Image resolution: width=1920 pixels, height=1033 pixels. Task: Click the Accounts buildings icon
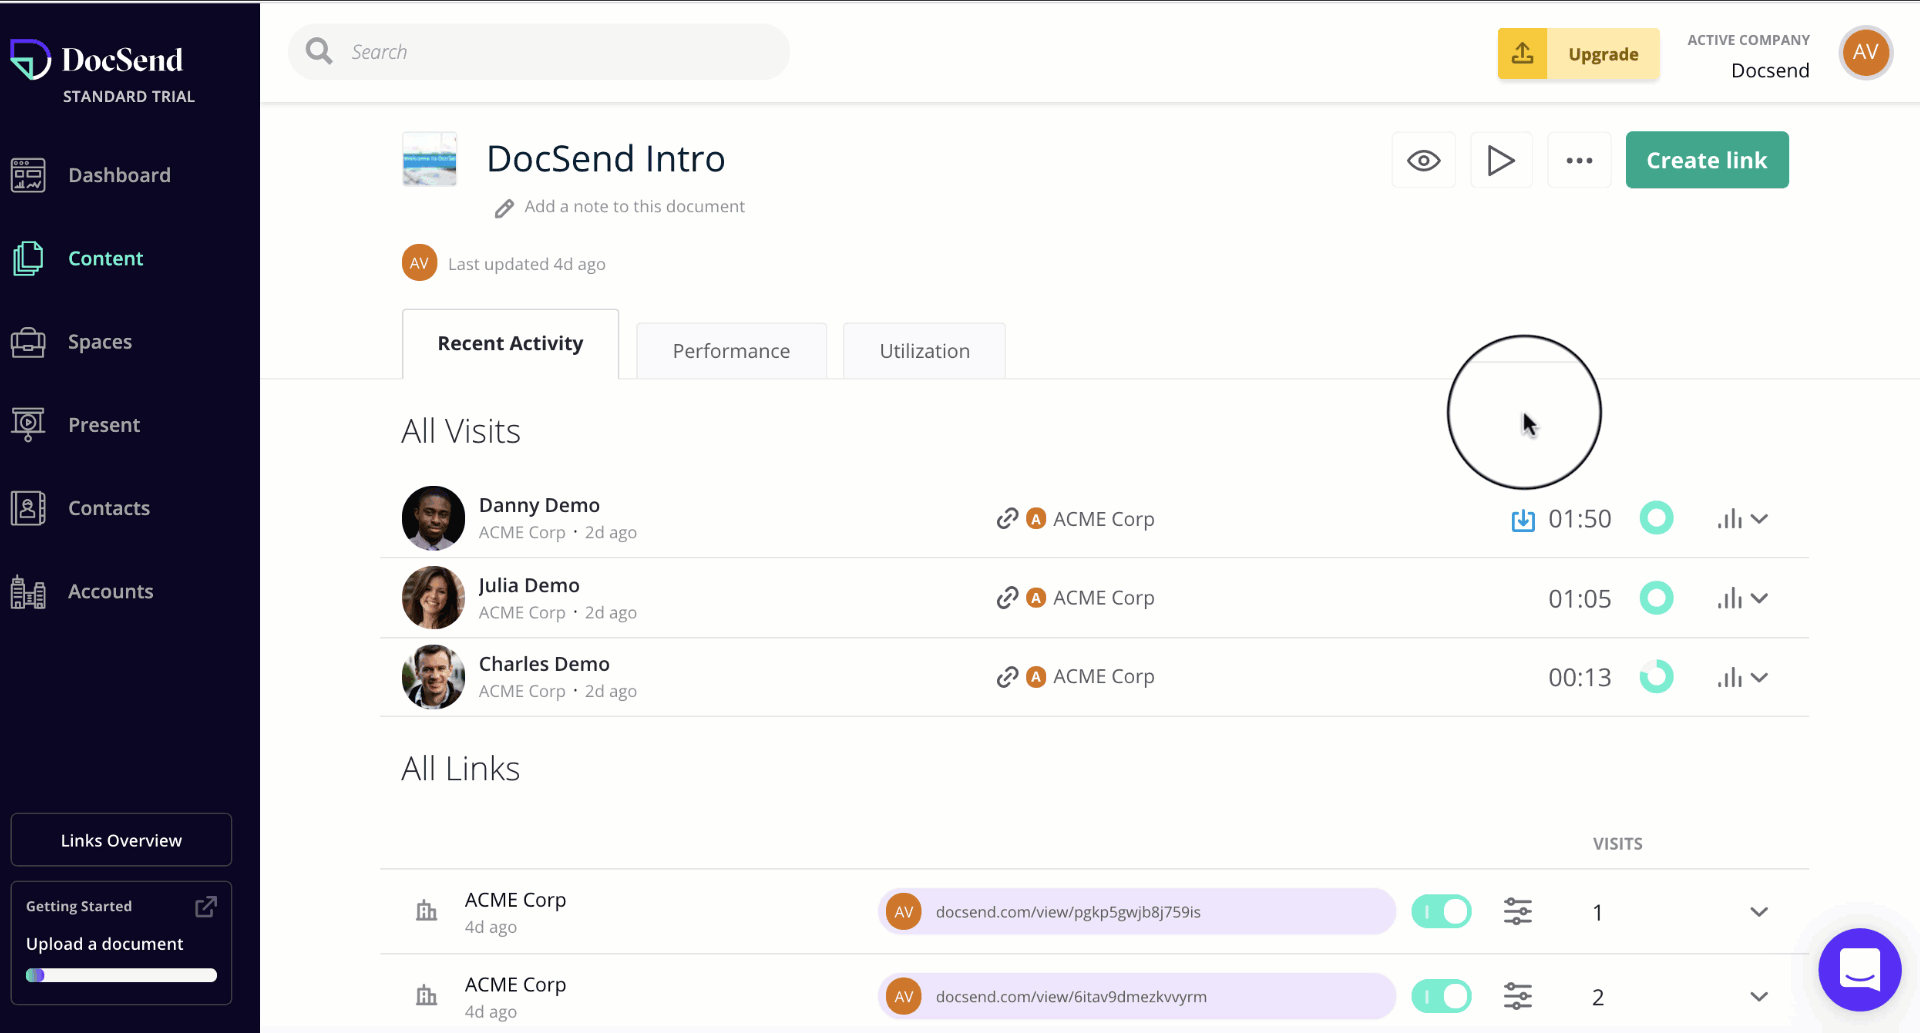[x=28, y=592]
